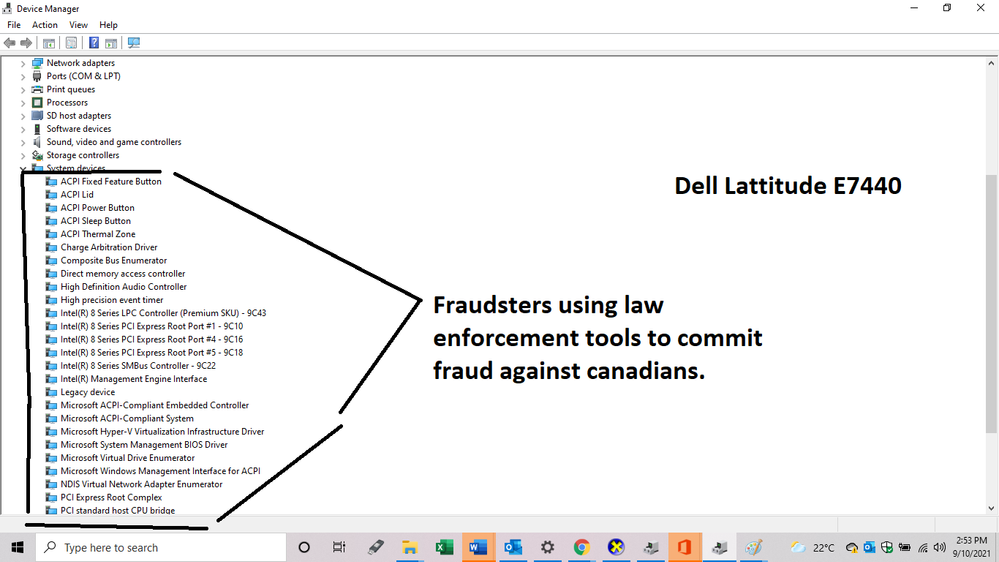Switch to Office app on taskbar
This screenshot has width=999, height=562.
(684, 547)
